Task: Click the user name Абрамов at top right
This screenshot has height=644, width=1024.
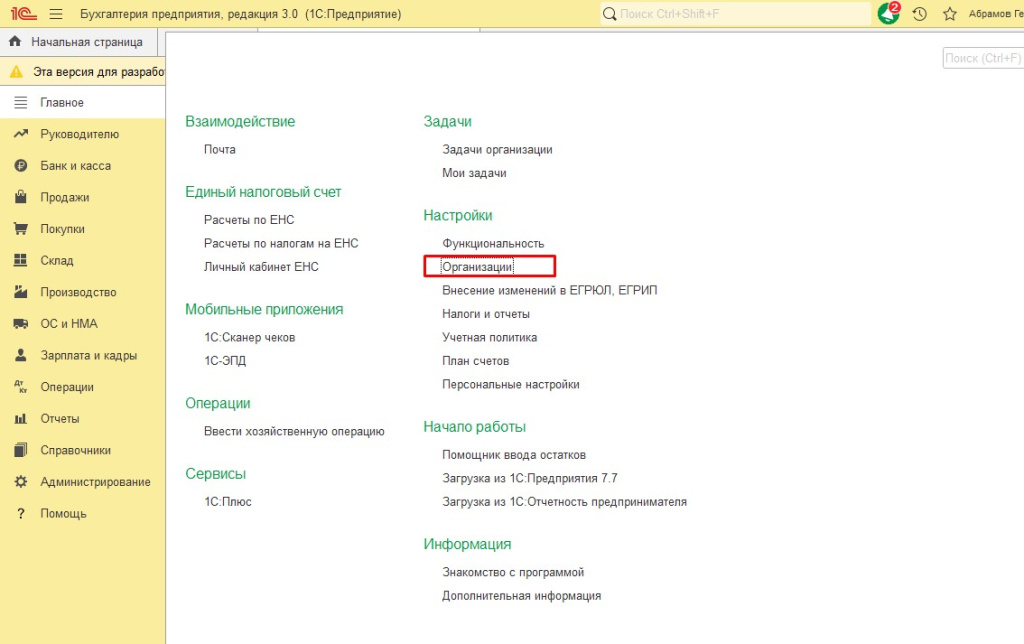Action: 995,14
